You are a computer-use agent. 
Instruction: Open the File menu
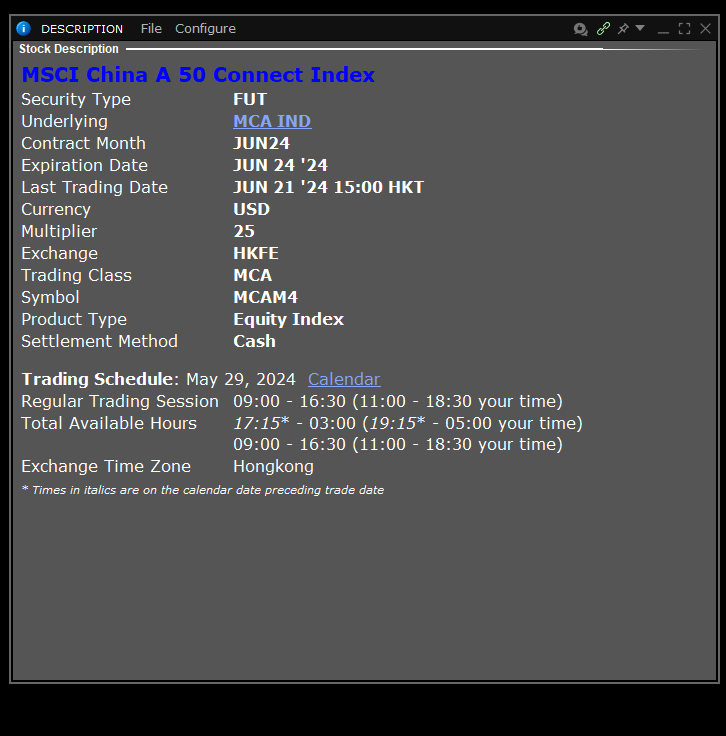click(151, 29)
